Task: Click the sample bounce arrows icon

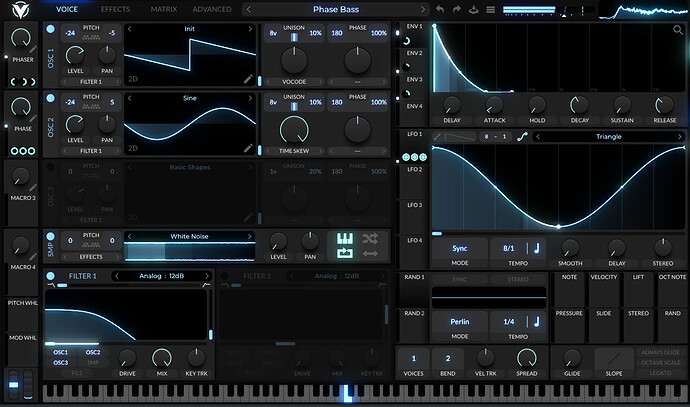Action: tap(371, 254)
